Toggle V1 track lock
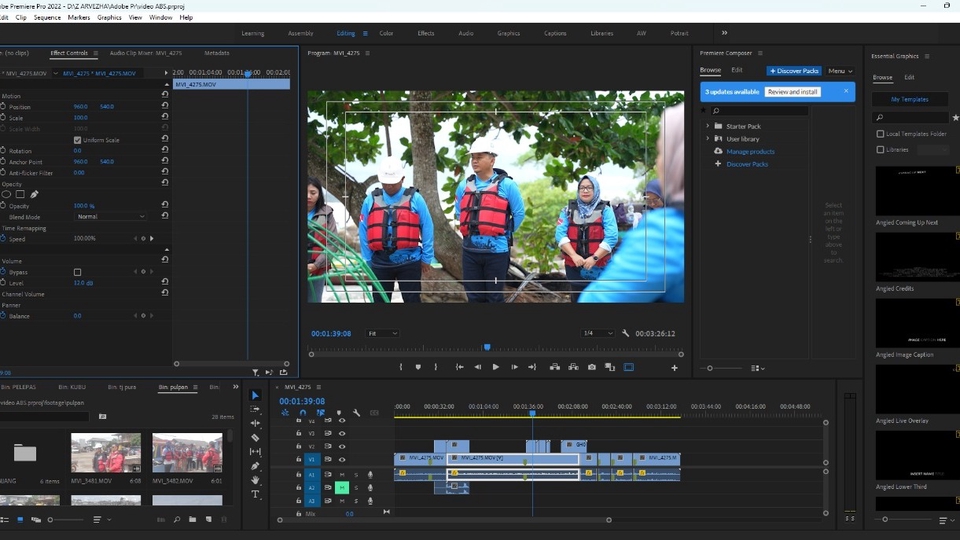 [299, 459]
